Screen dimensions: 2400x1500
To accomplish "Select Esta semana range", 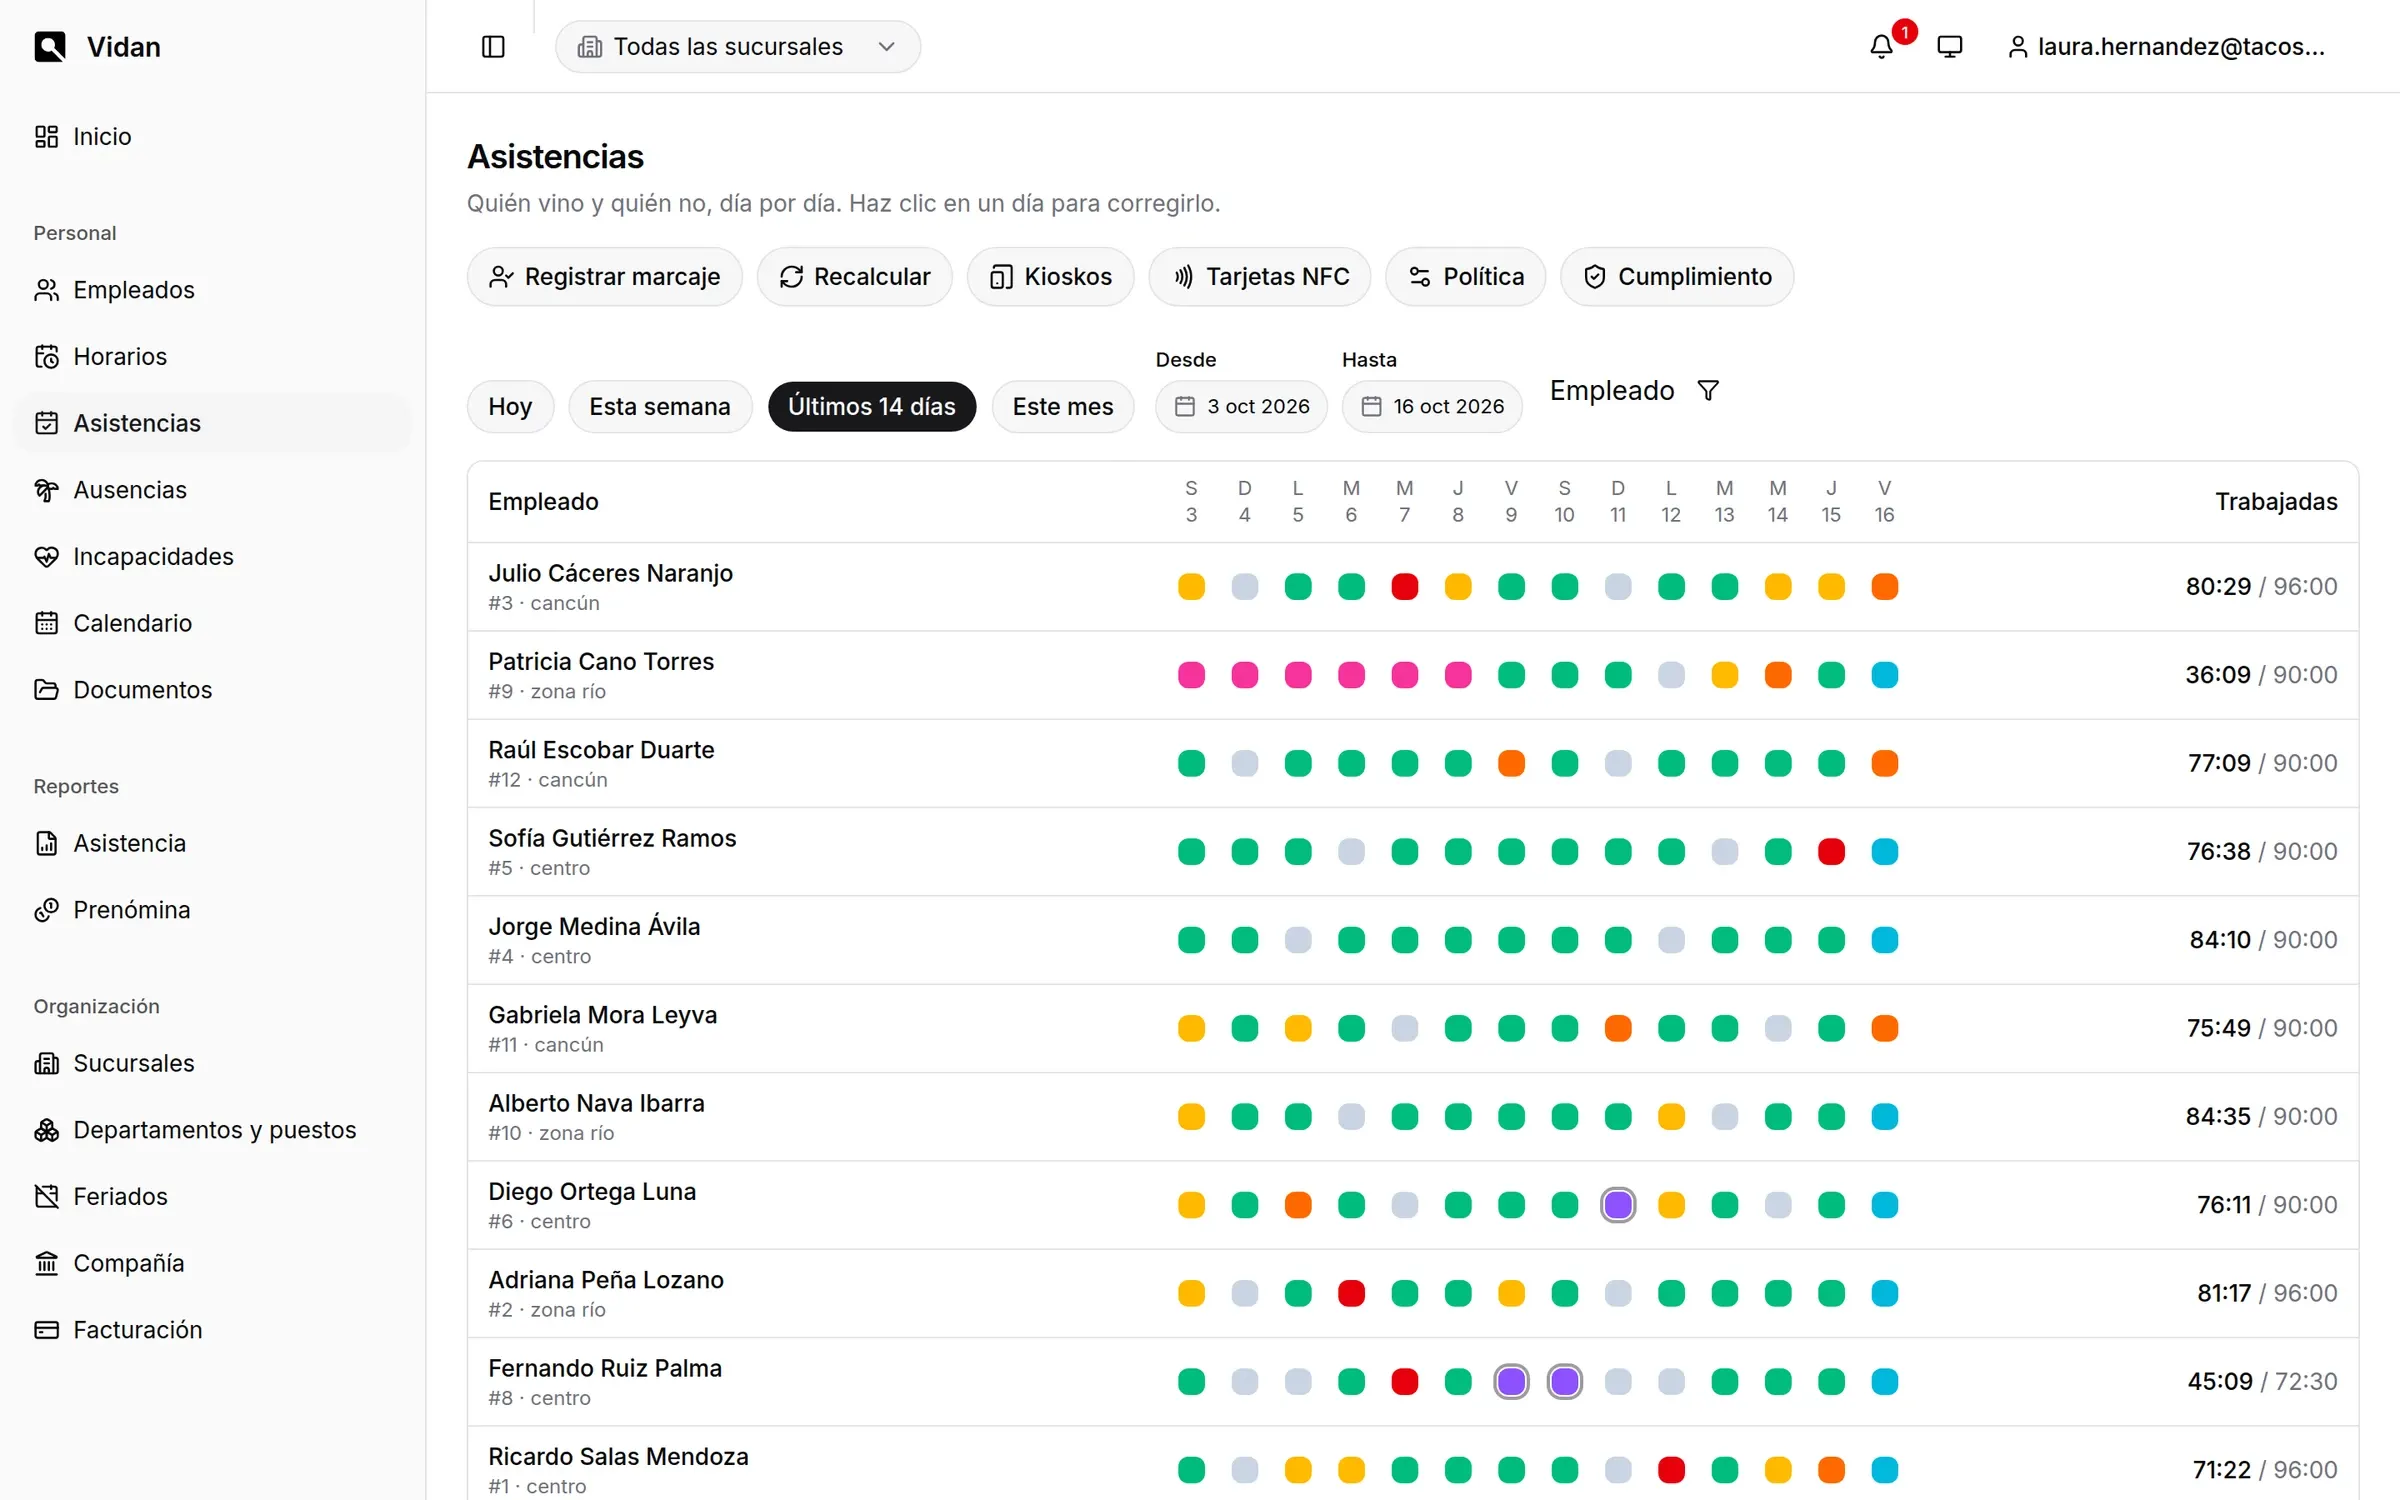I will [660, 407].
